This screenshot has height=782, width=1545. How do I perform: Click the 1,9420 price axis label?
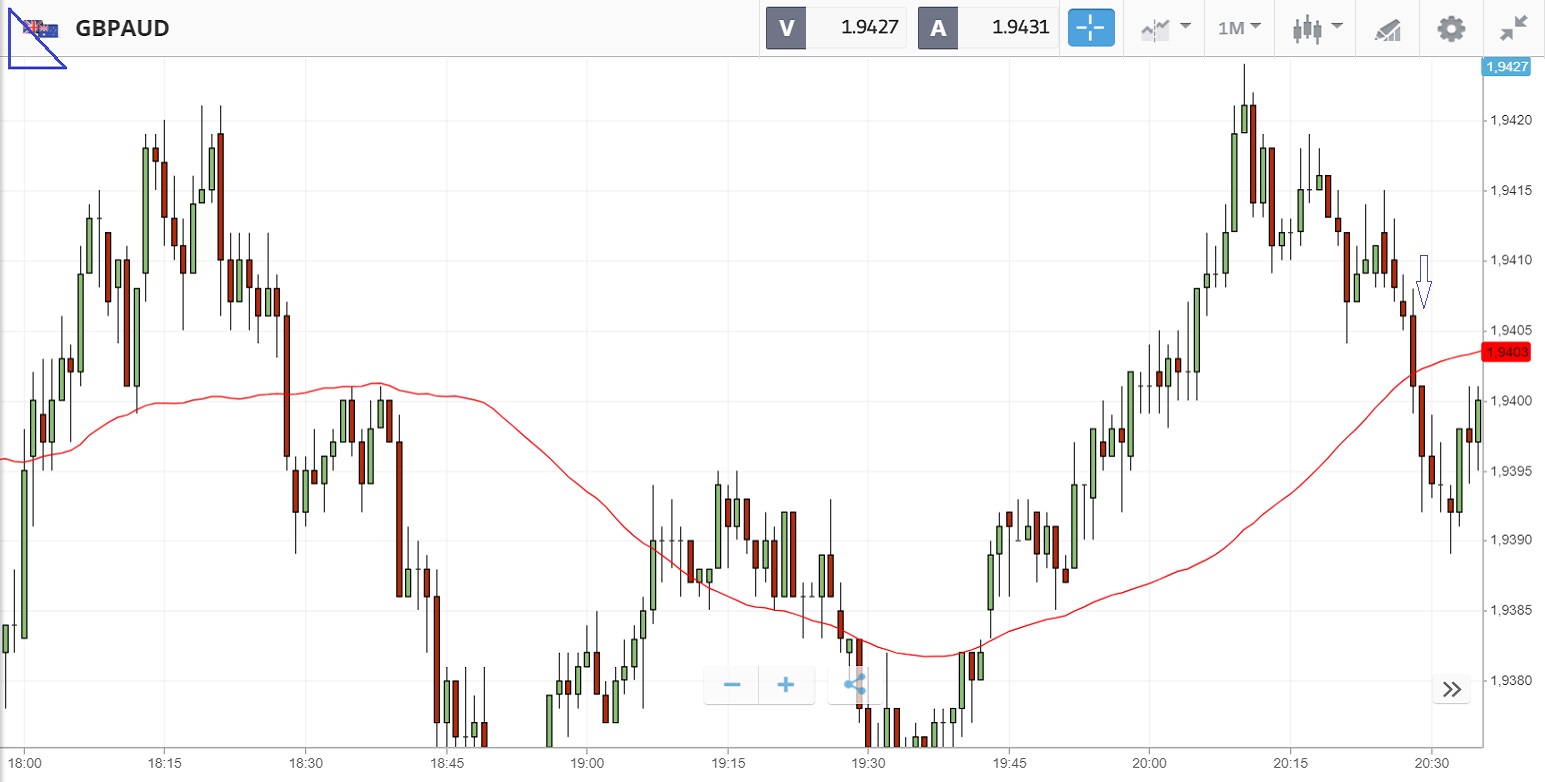(1509, 120)
